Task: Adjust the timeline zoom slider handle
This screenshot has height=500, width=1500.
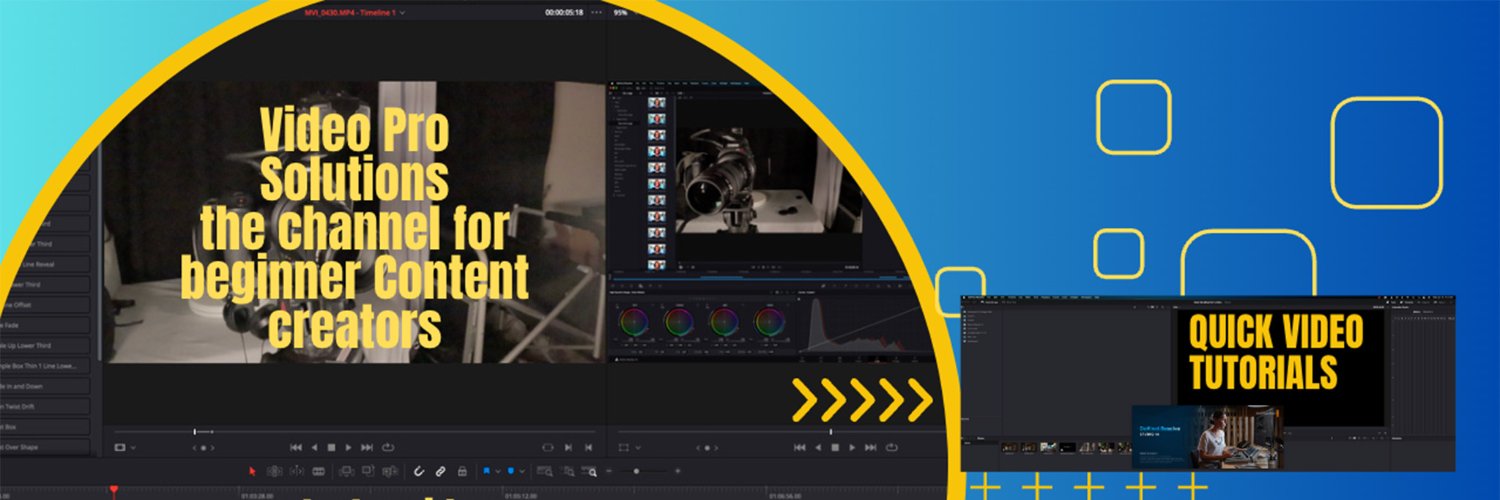Action: pyautogui.click(x=636, y=471)
